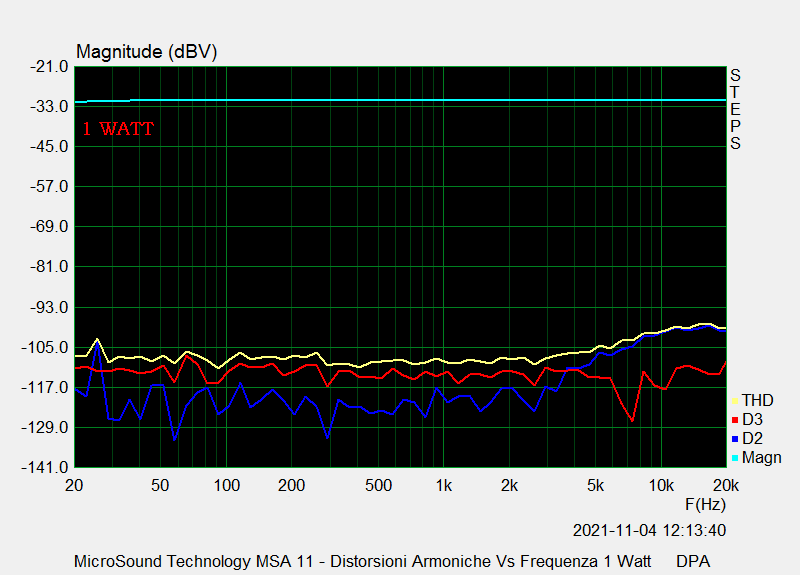Click the 50 frequency axis label
The height and width of the screenshot is (575, 800).
pos(160,485)
